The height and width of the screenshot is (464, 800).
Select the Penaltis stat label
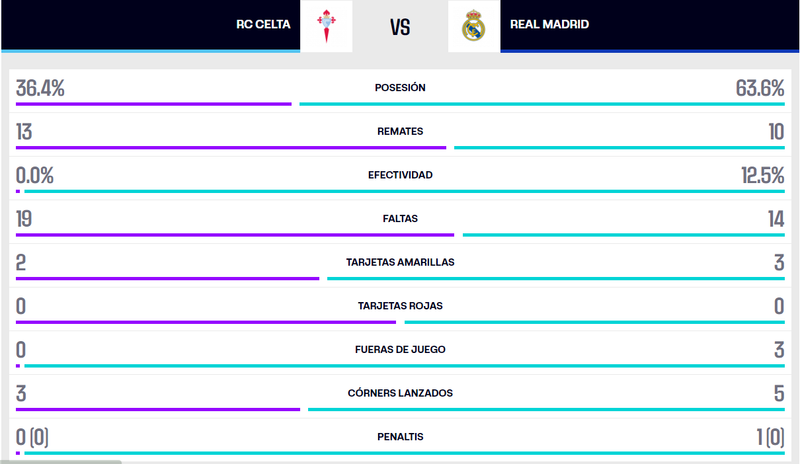(x=400, y=437)
